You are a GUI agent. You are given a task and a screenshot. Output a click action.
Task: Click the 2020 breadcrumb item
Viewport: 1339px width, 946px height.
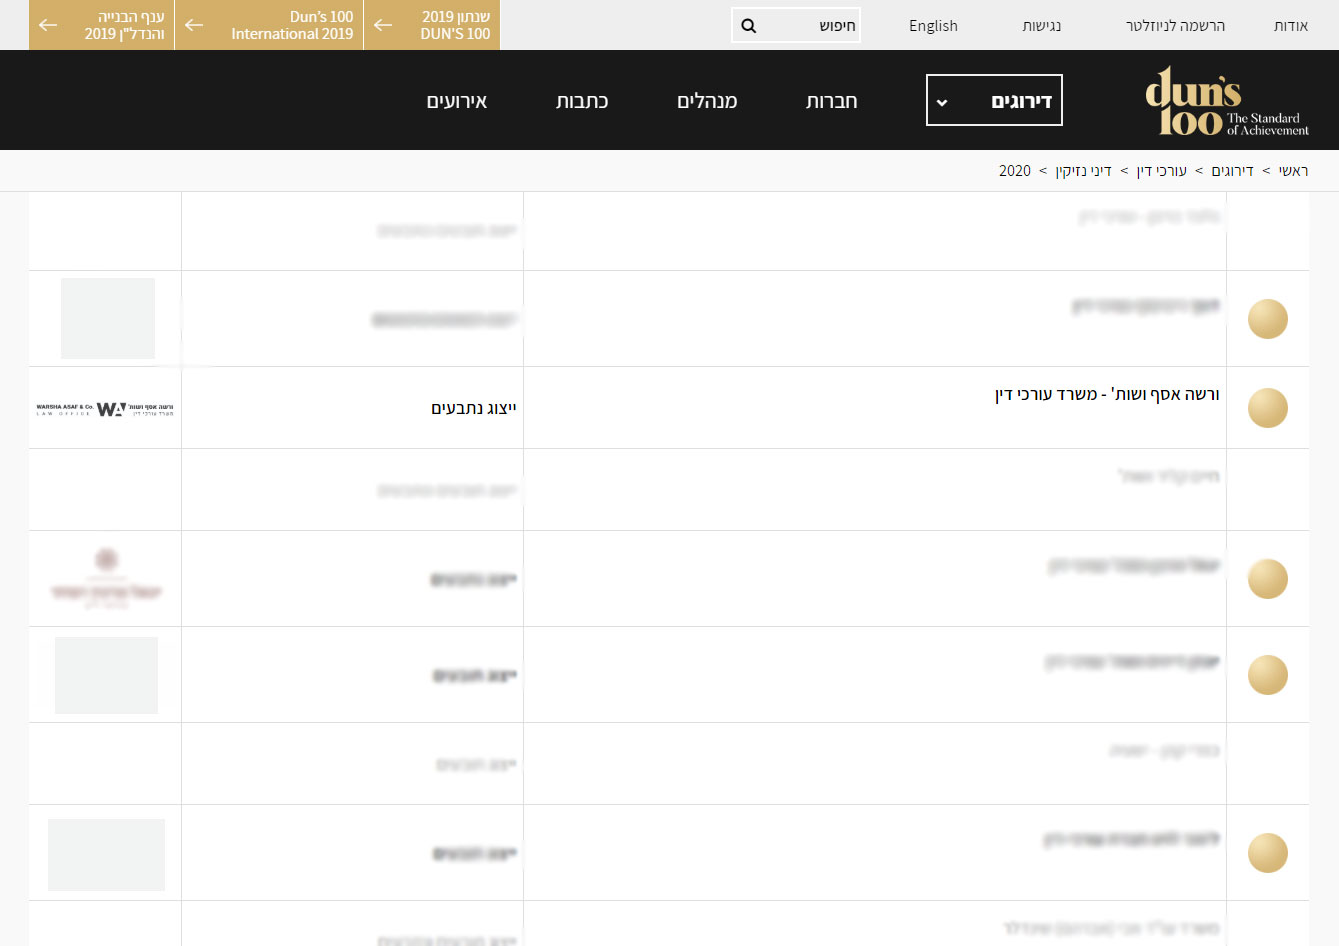tap(1014, 171)
